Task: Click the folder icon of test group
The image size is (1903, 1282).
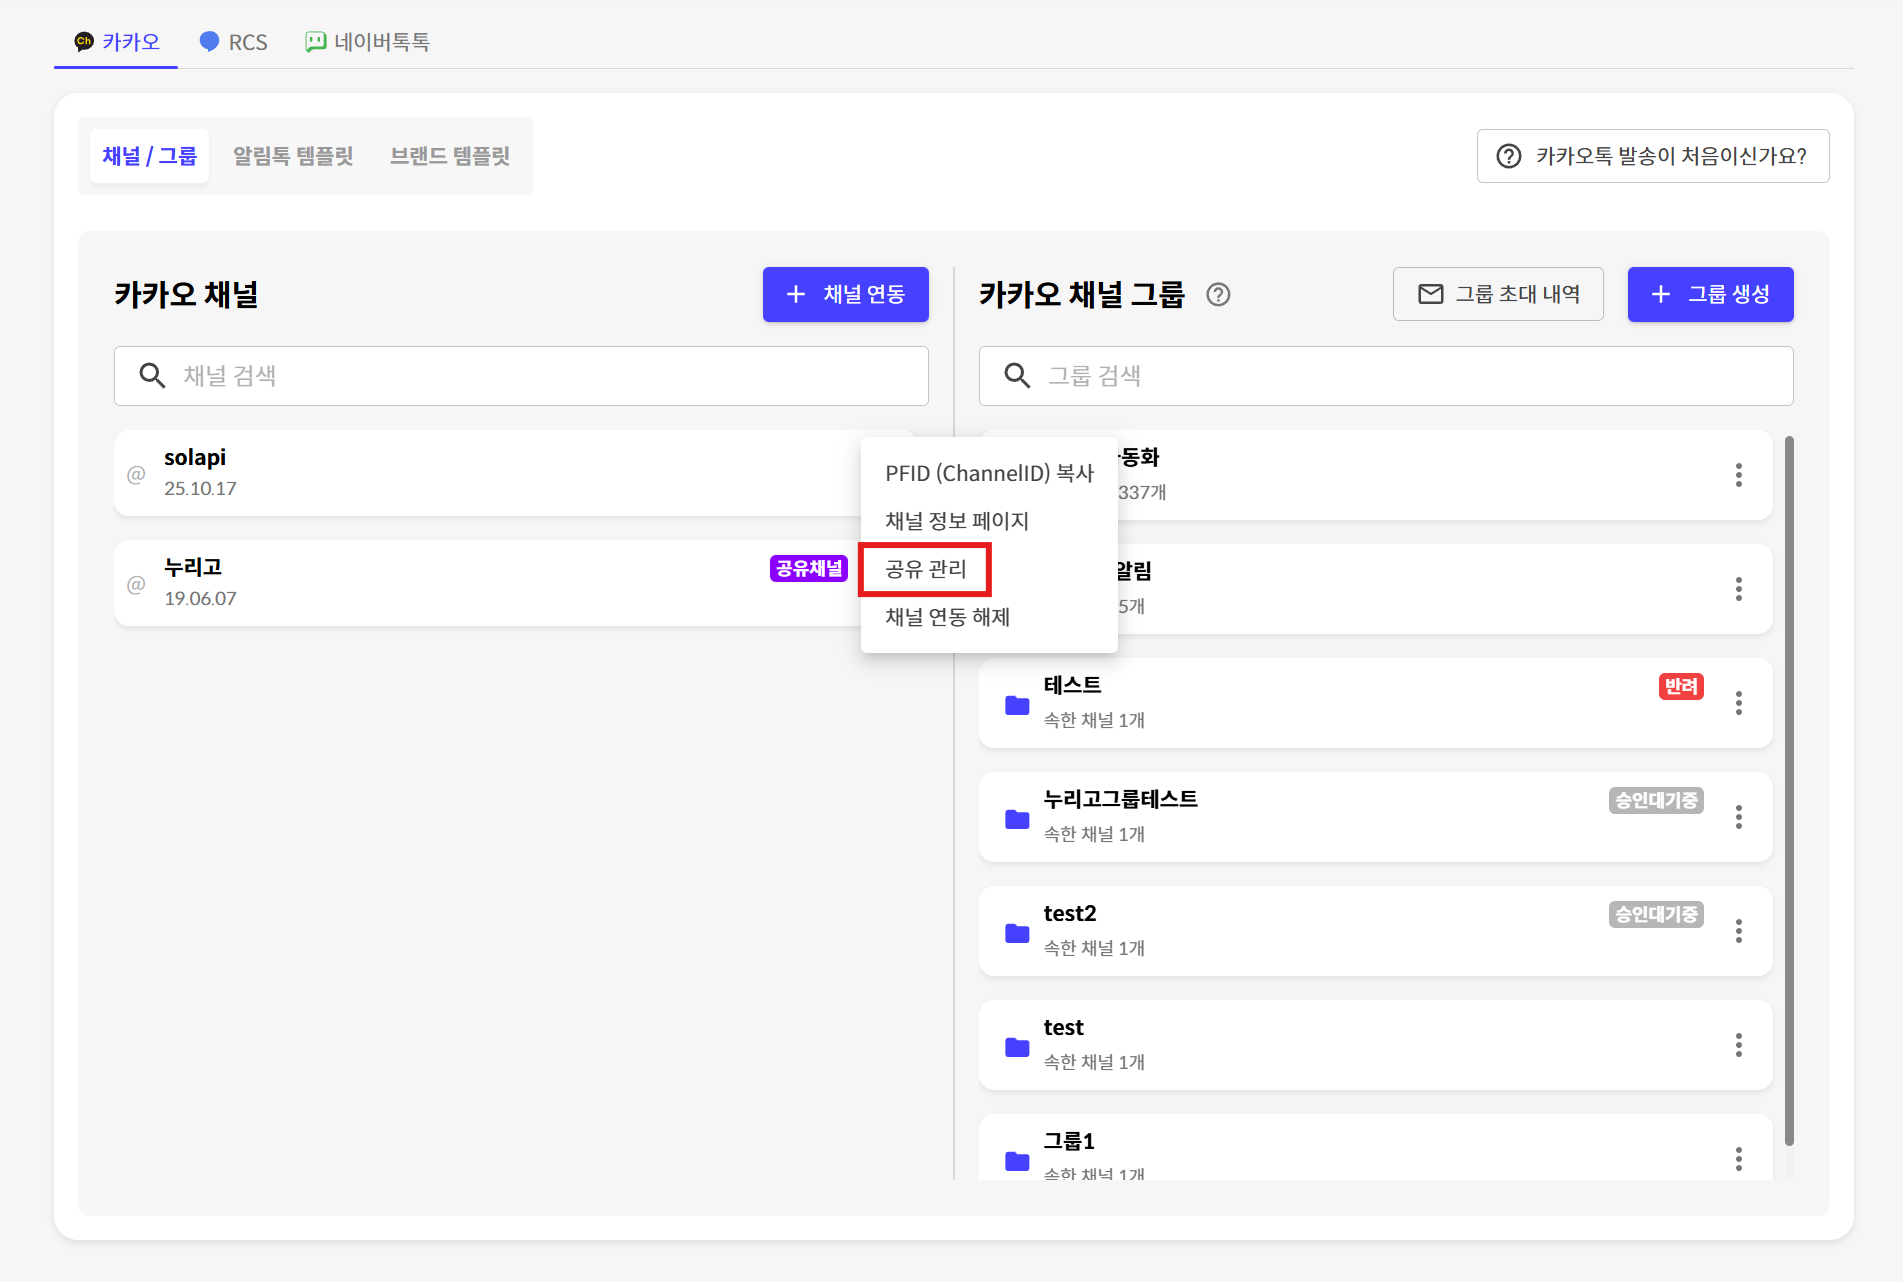Action: click(1017, 1047)
